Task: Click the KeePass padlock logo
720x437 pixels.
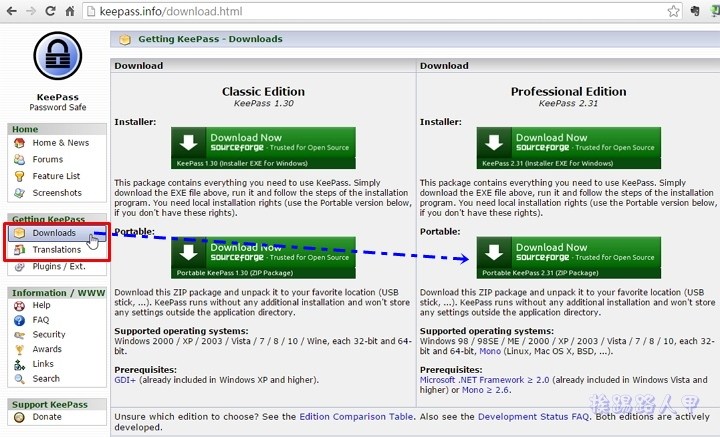Action: tap(58, 56)
